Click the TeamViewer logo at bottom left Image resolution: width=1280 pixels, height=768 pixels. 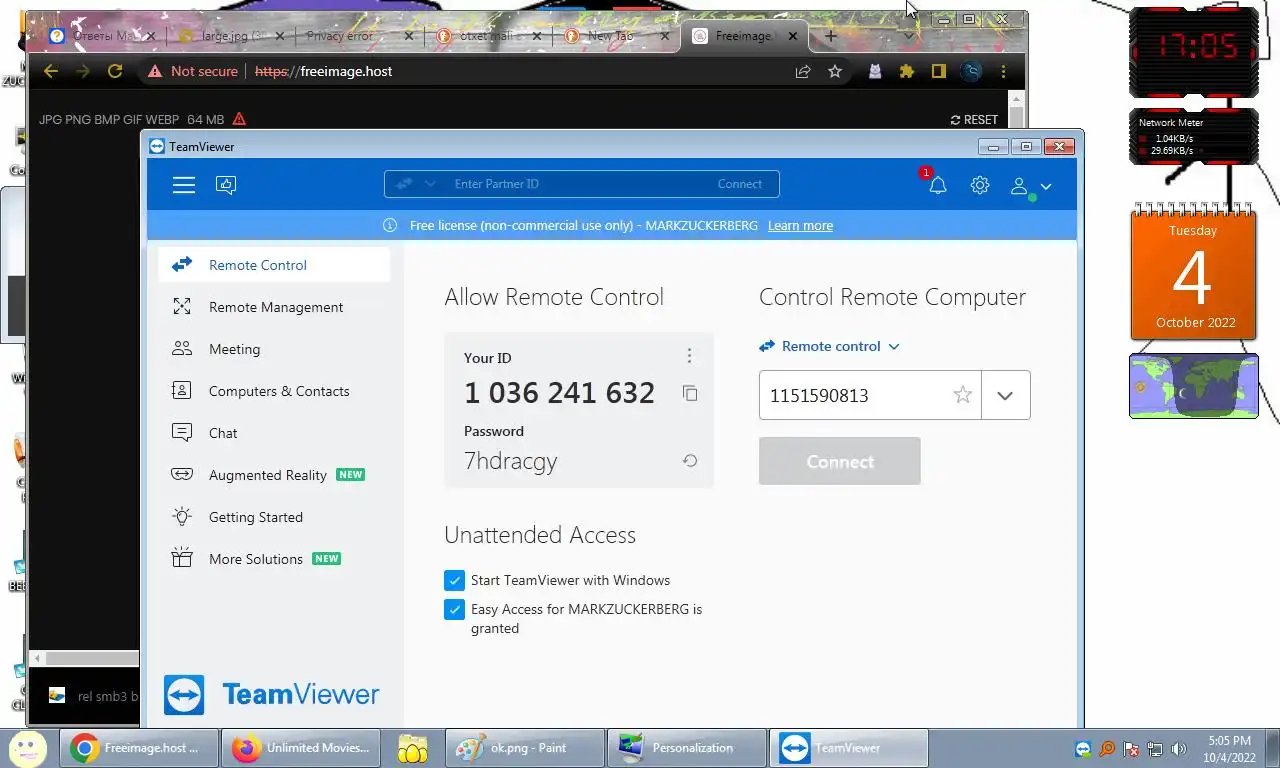272,695
